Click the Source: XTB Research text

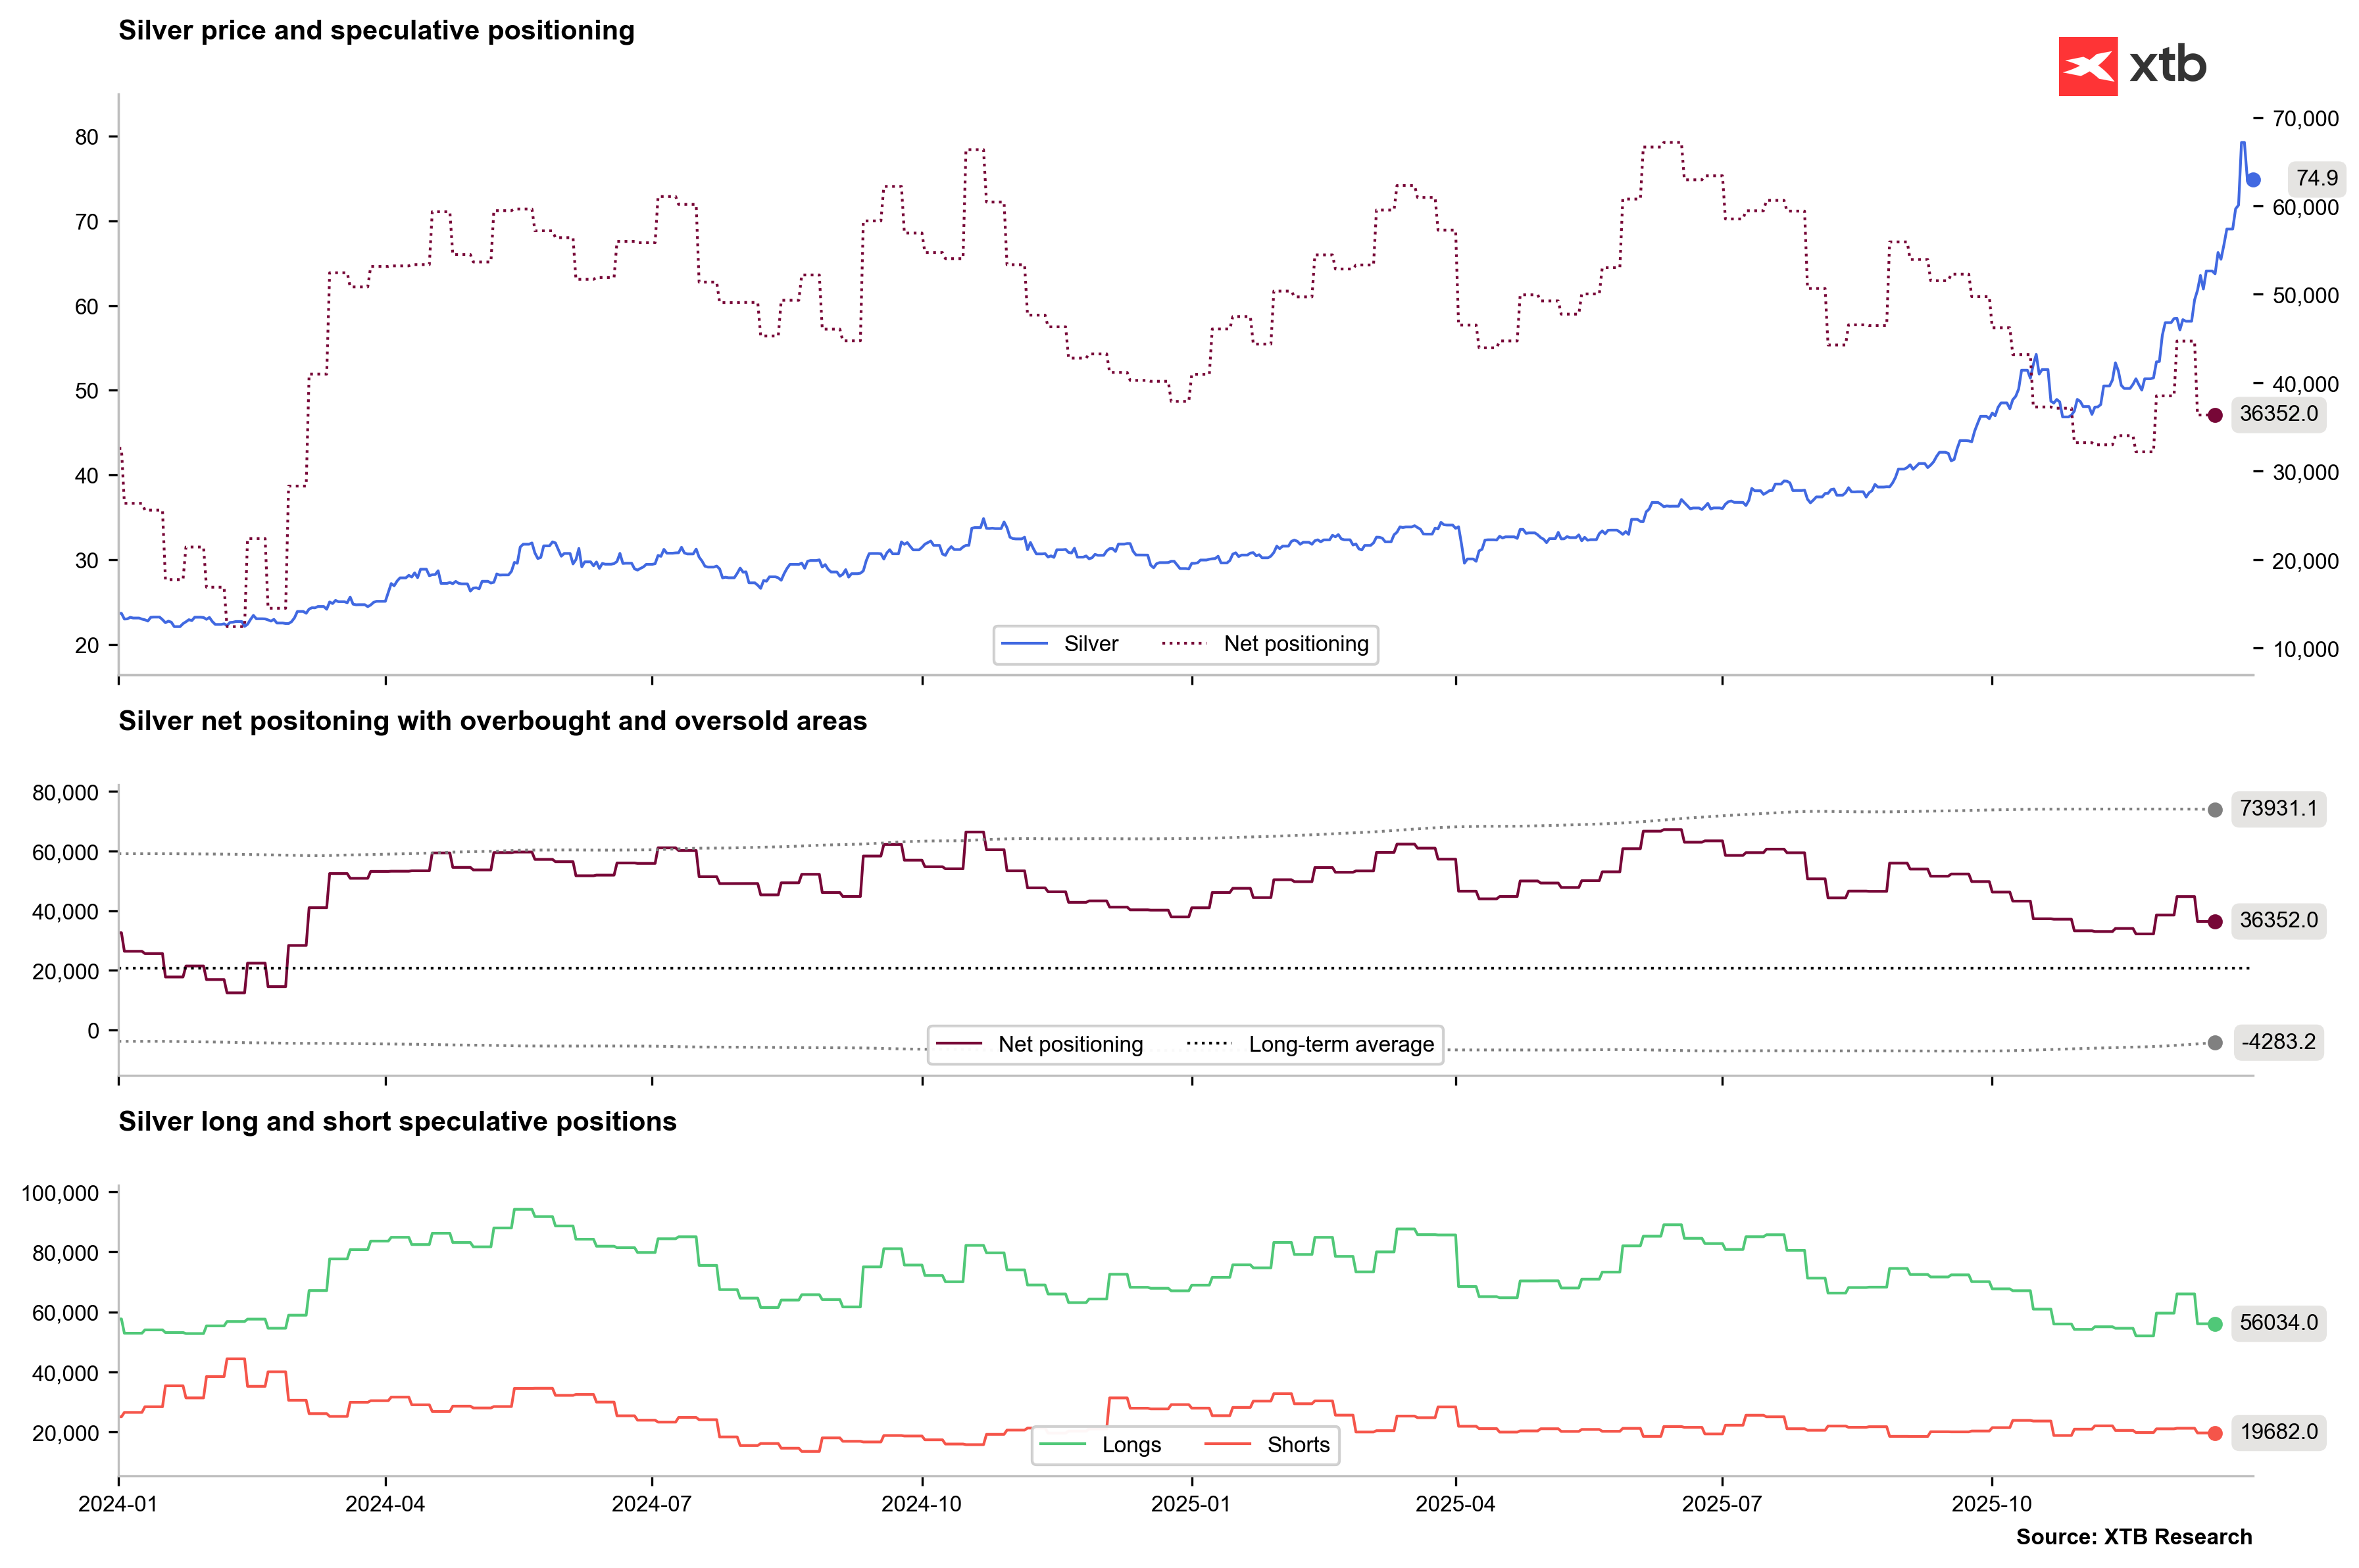coord(2133,1537)
